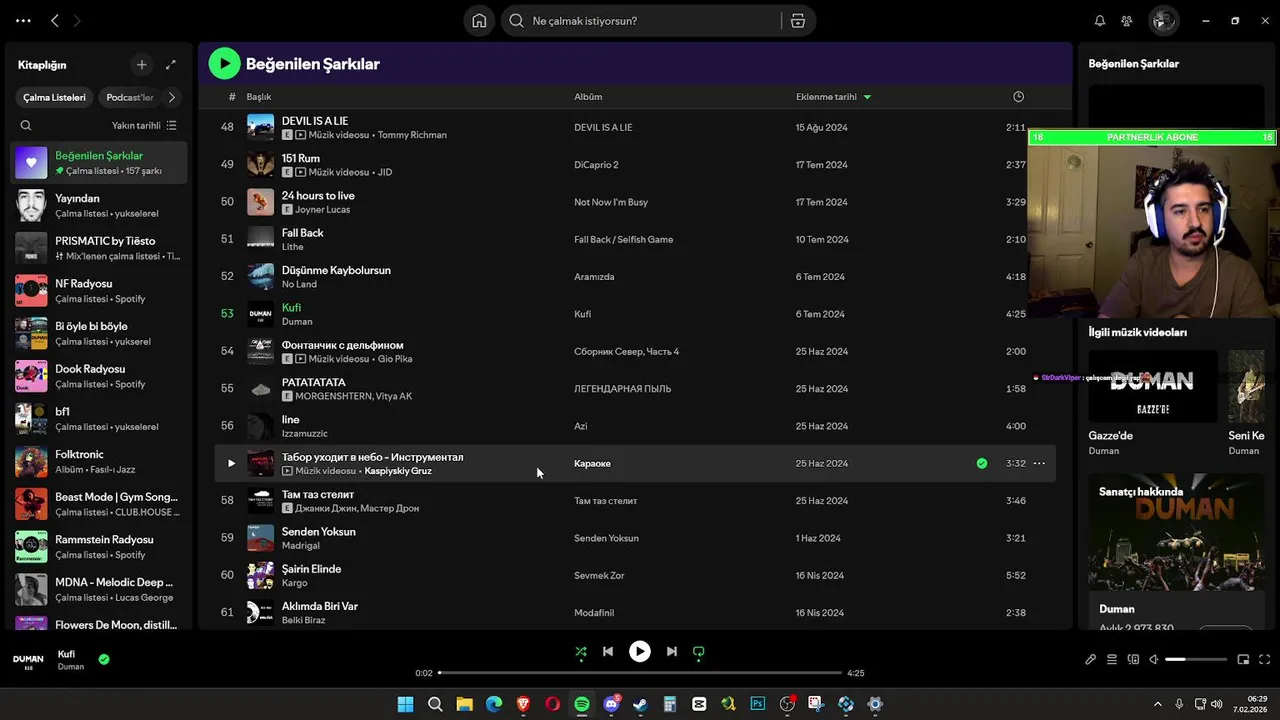Open lyrics microphone icon
The height and width of the screenshot is (720, 1280).
click(x=1091, y=660)
